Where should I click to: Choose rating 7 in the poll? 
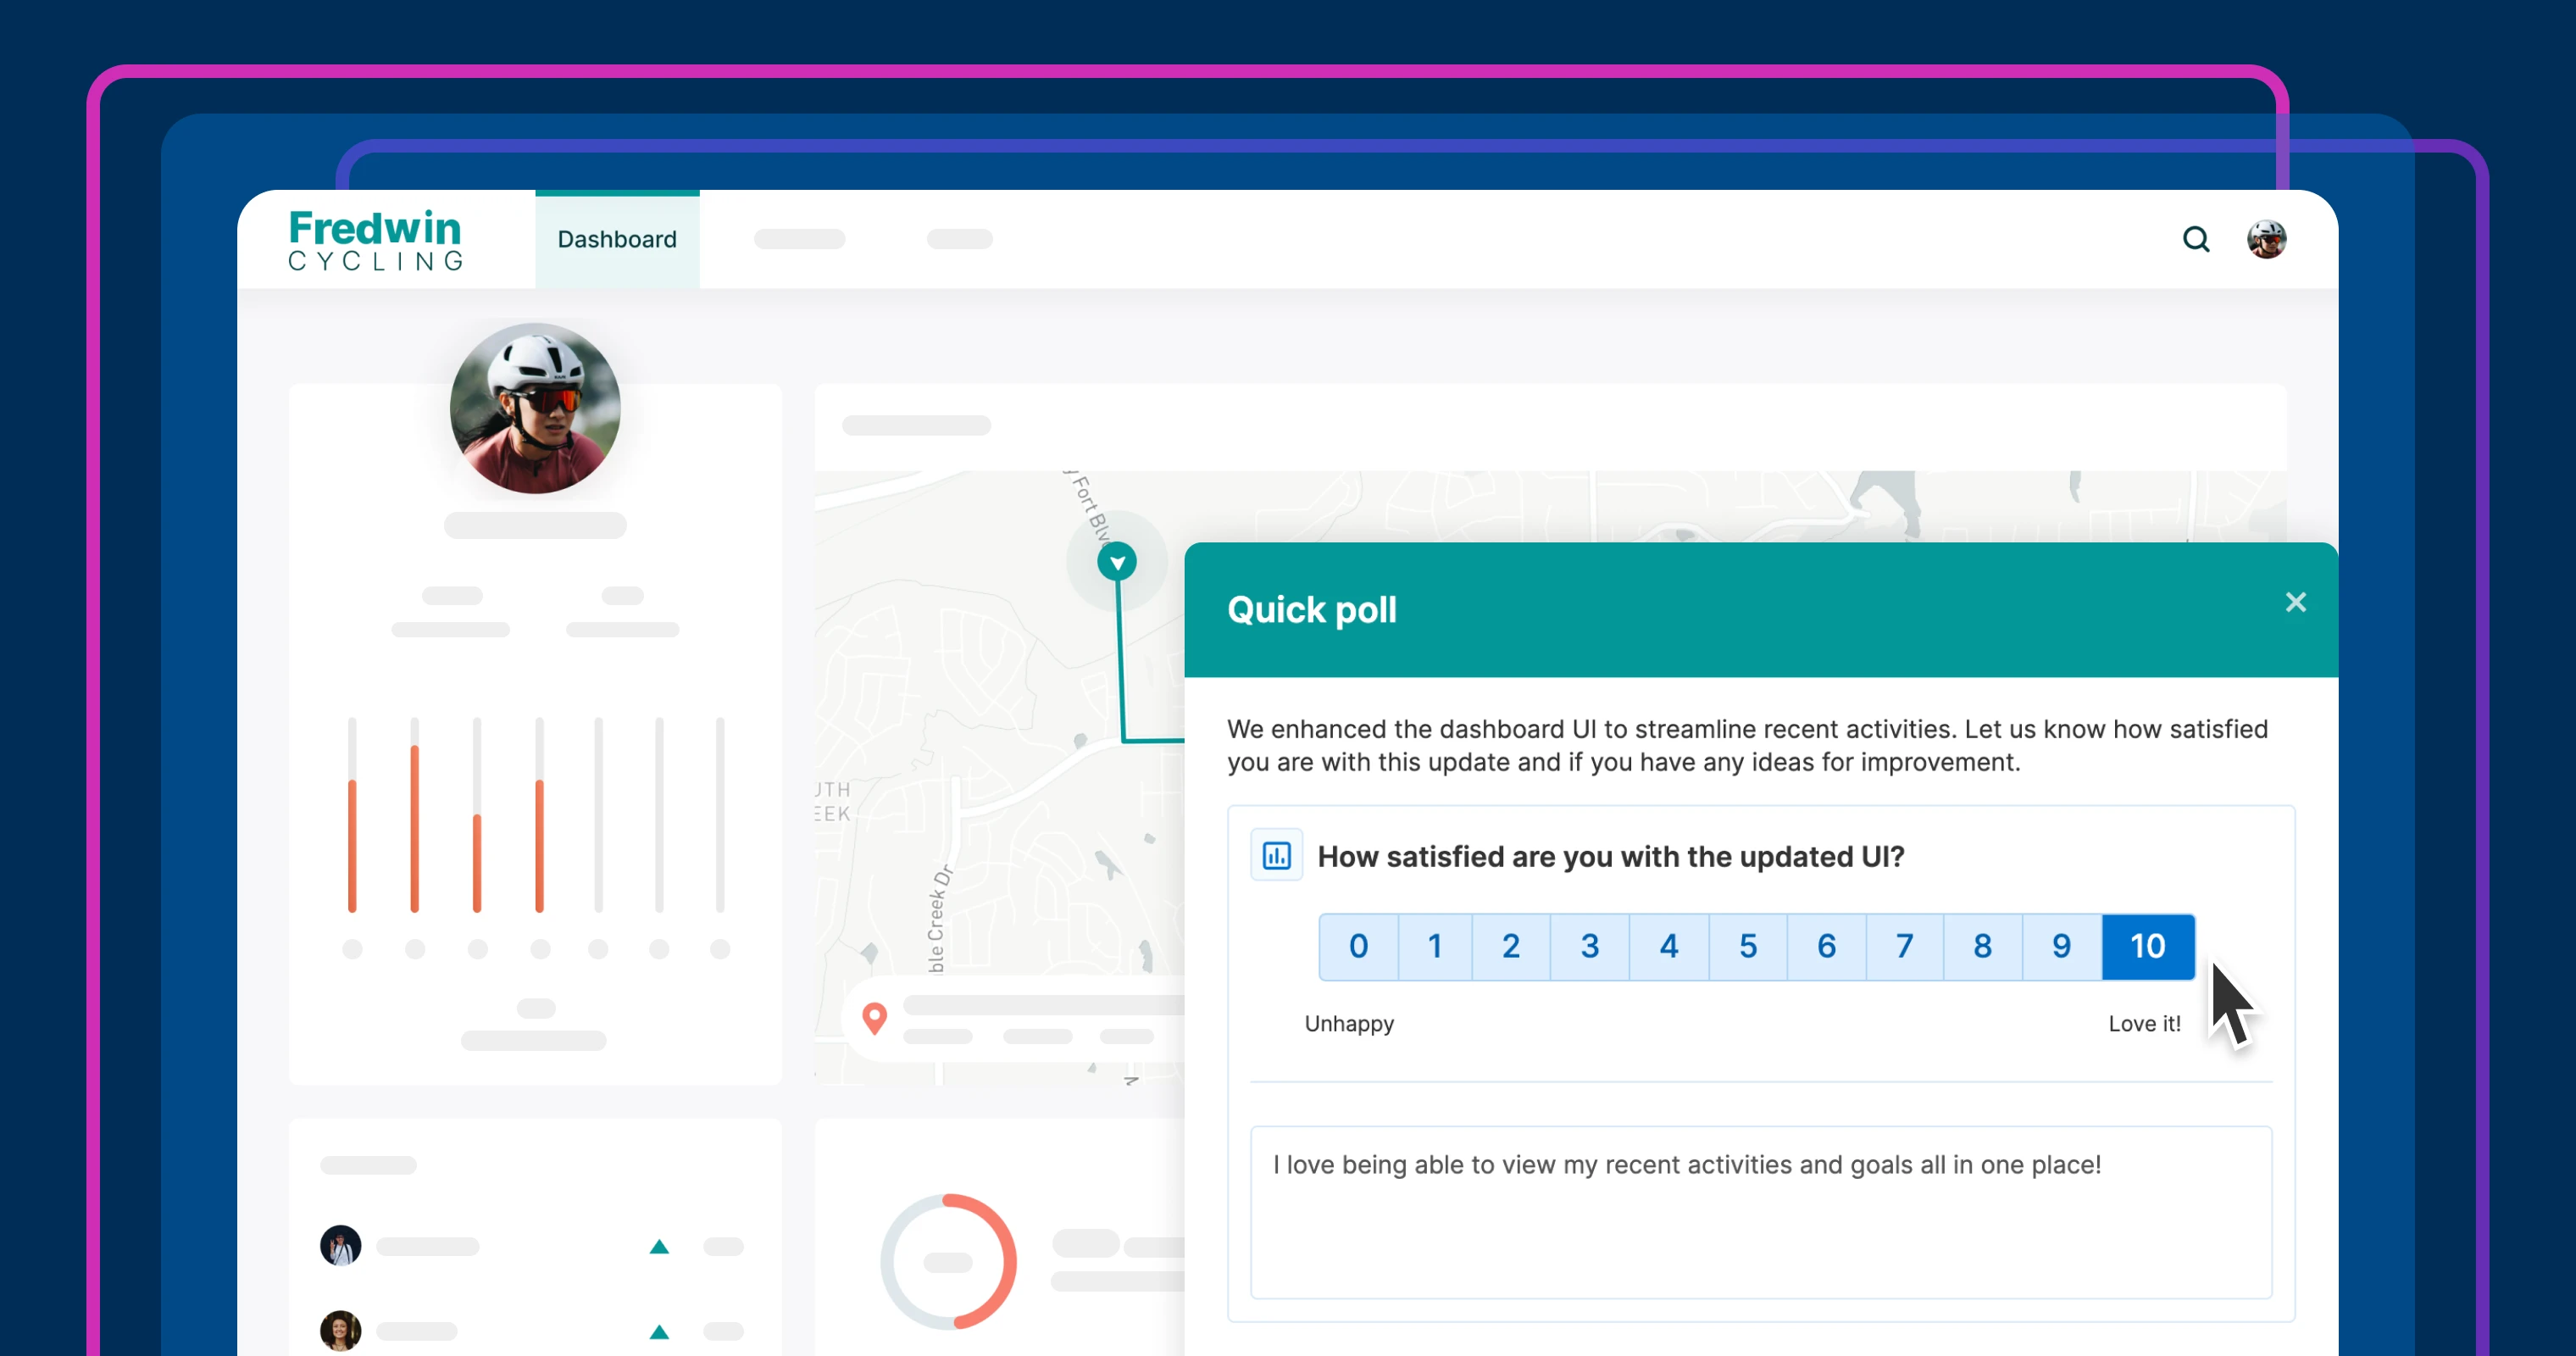[x=1904, y=946]
